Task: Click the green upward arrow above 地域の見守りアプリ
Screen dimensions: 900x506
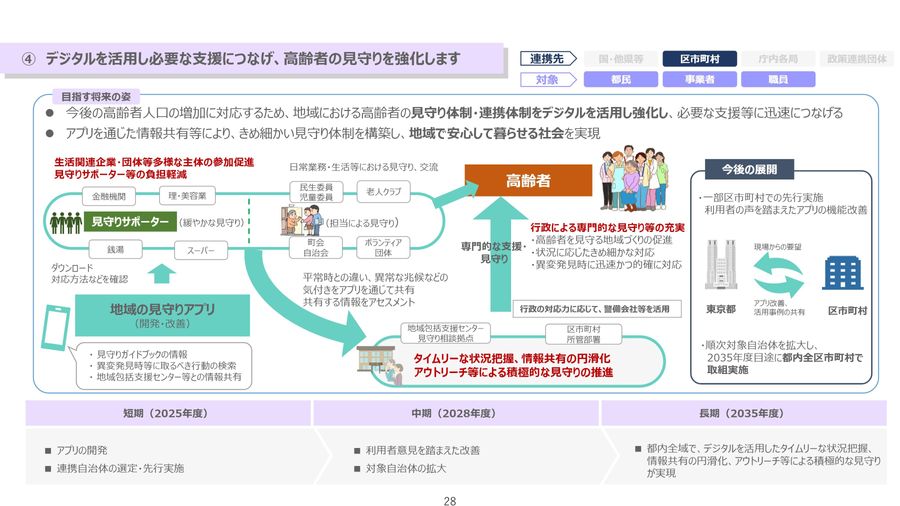Action: pyautogui.click(x=161, y=272)
